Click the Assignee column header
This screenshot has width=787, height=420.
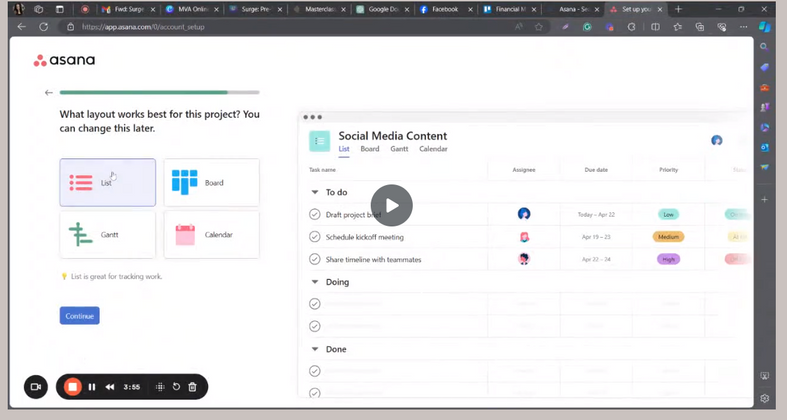click(x=524, y=170)
